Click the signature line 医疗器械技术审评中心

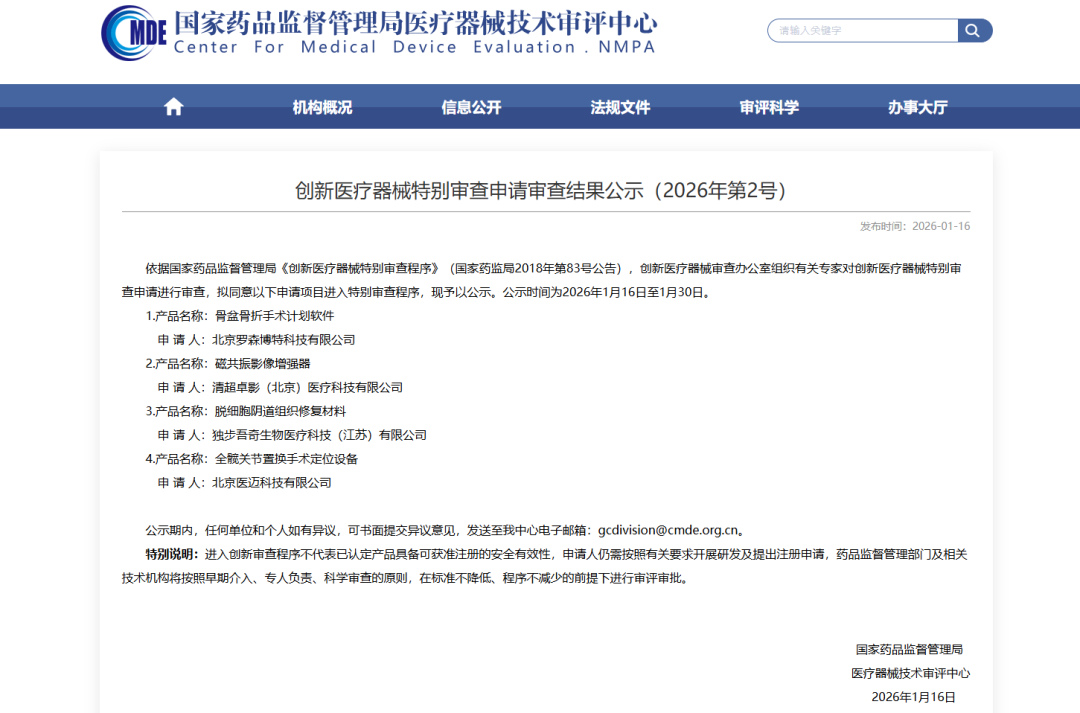[x=910, y=673]
